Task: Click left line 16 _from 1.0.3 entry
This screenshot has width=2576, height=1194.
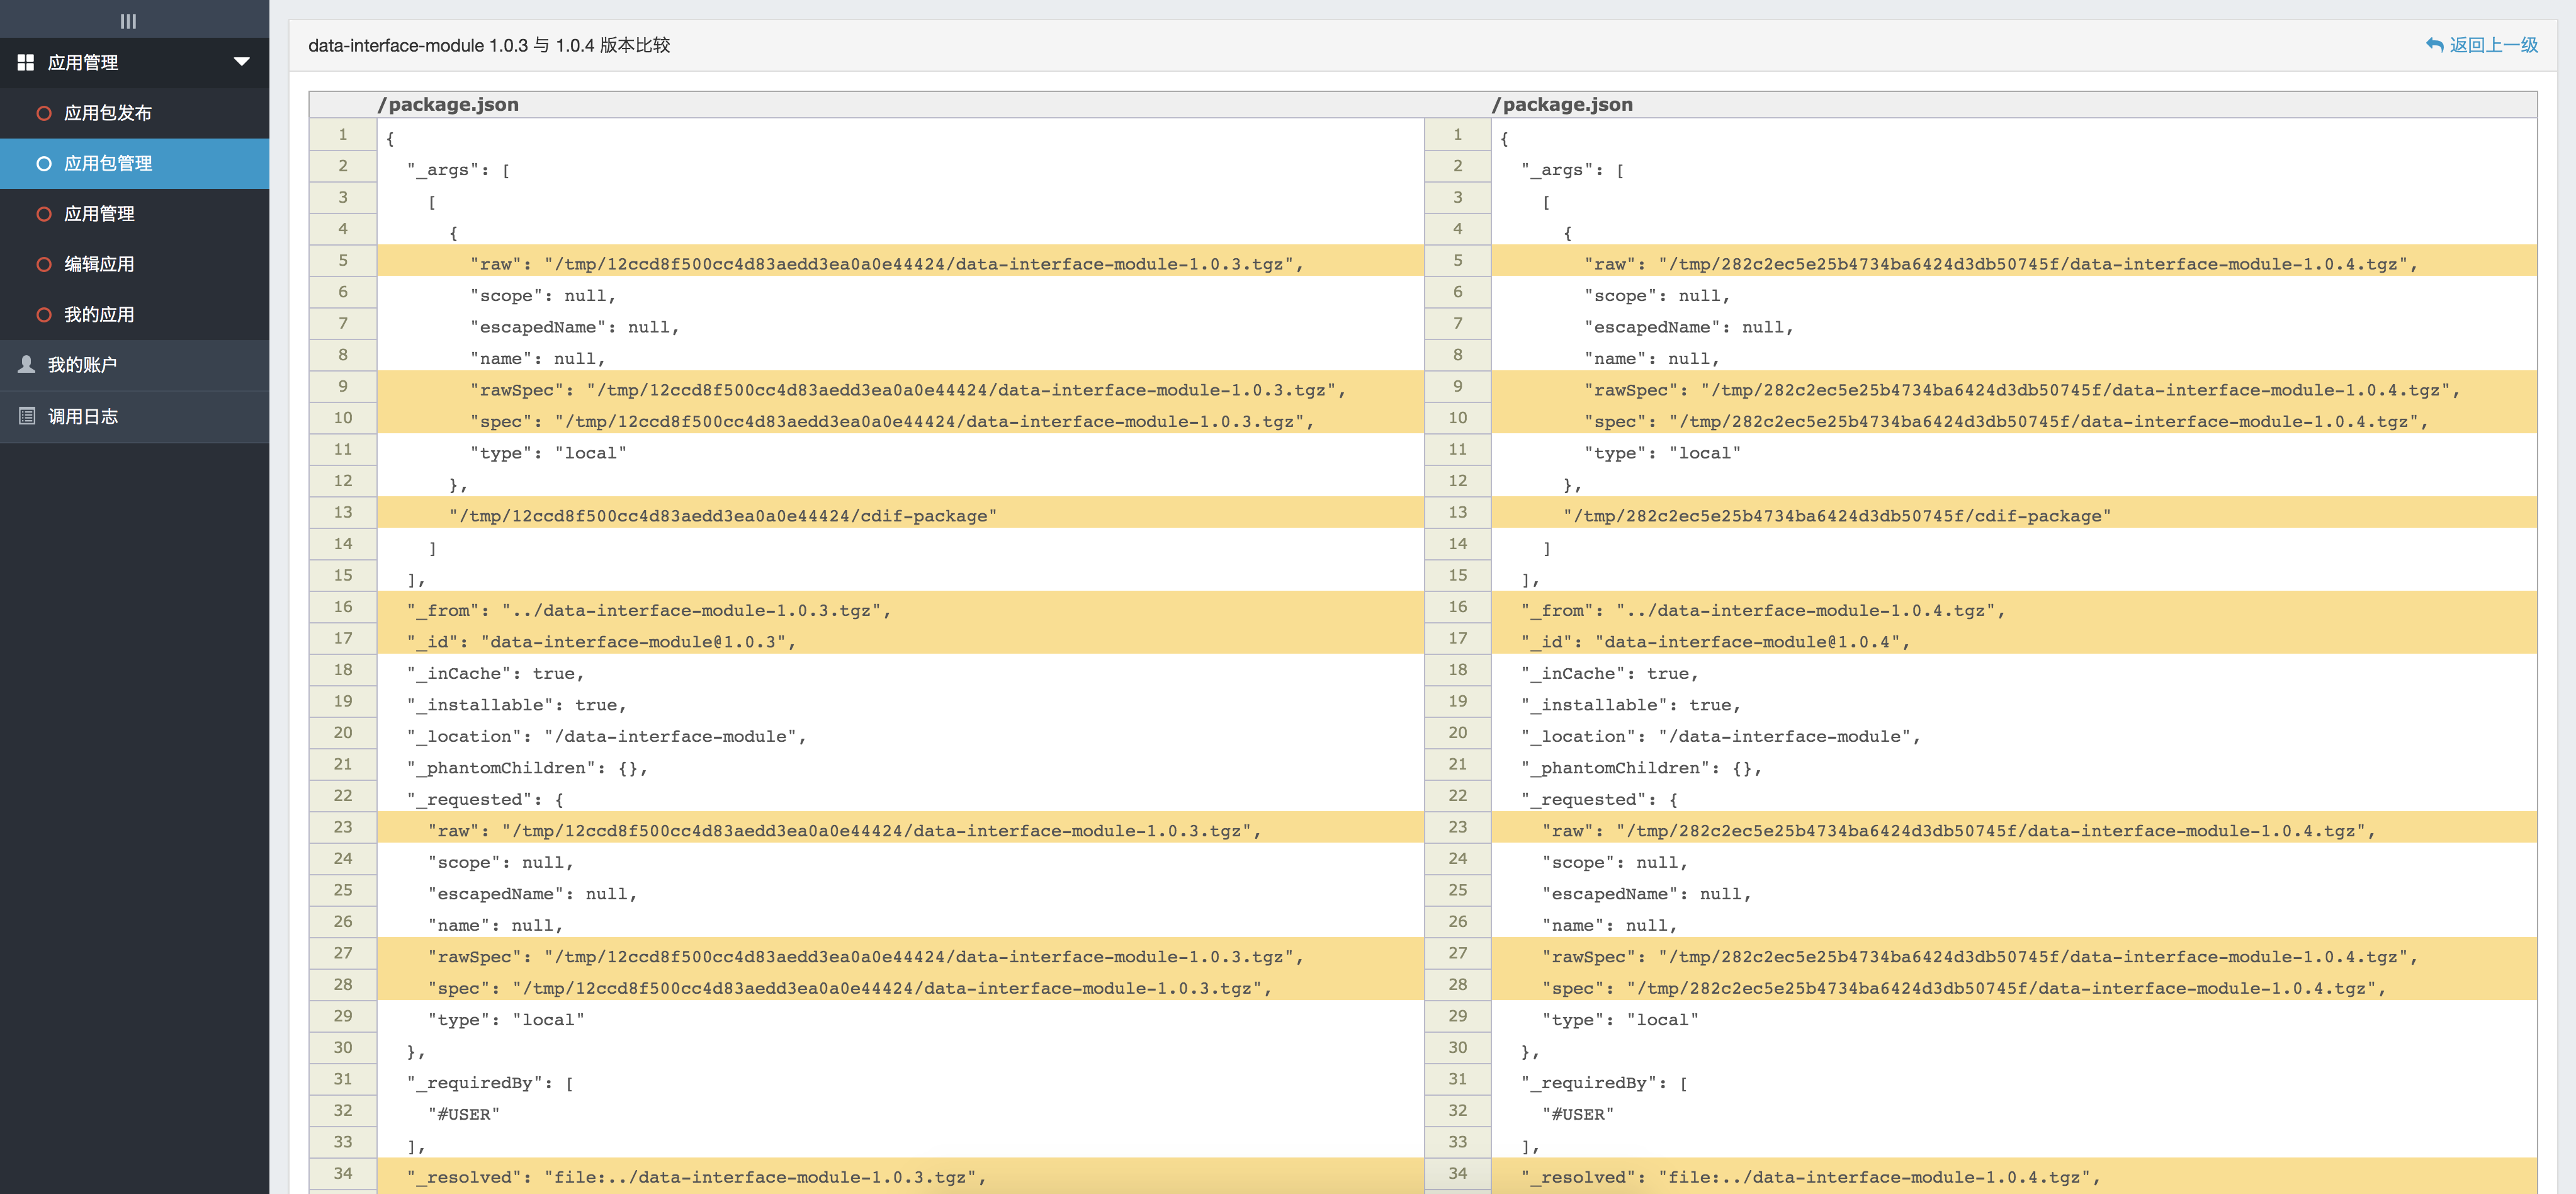Action: coord(649,610)
